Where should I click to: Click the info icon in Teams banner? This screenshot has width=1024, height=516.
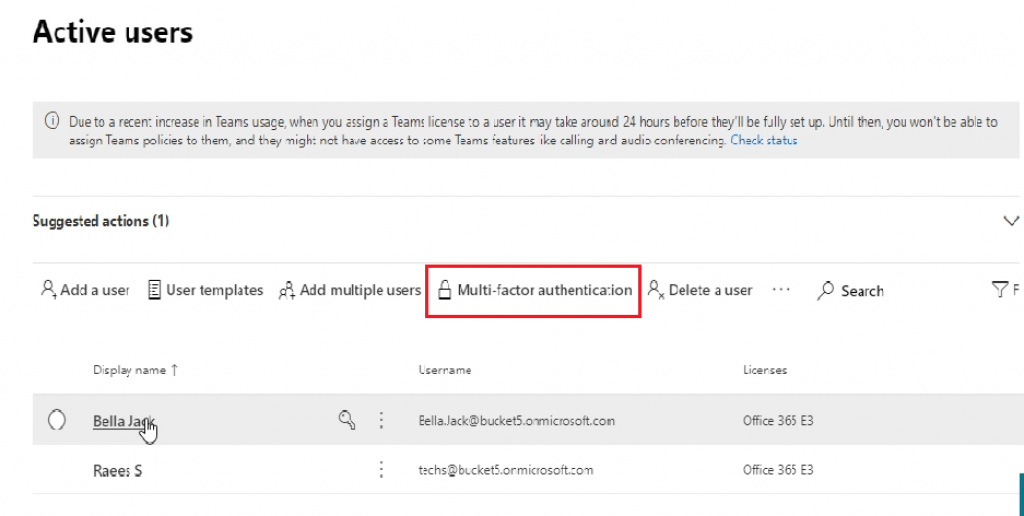click(52, 121)
